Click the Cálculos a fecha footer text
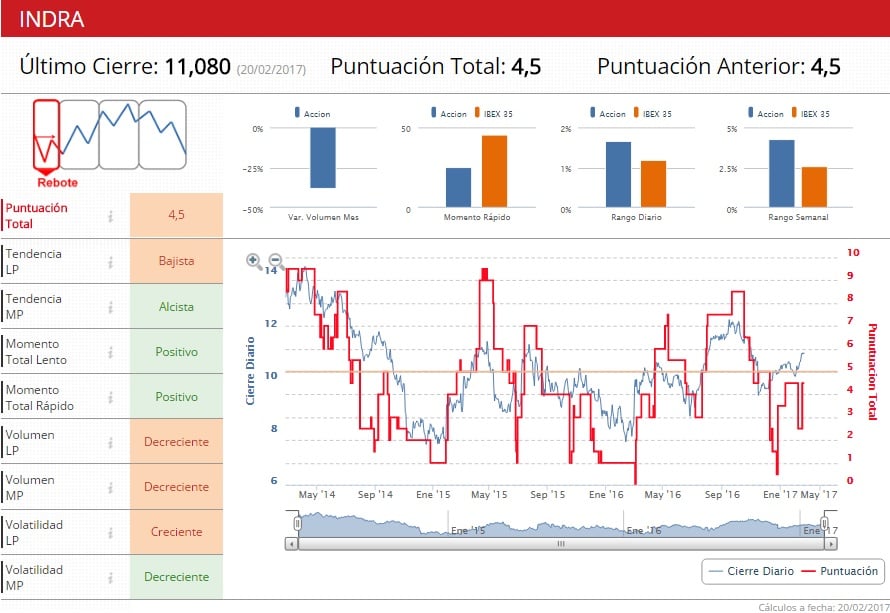 point(824,607)
